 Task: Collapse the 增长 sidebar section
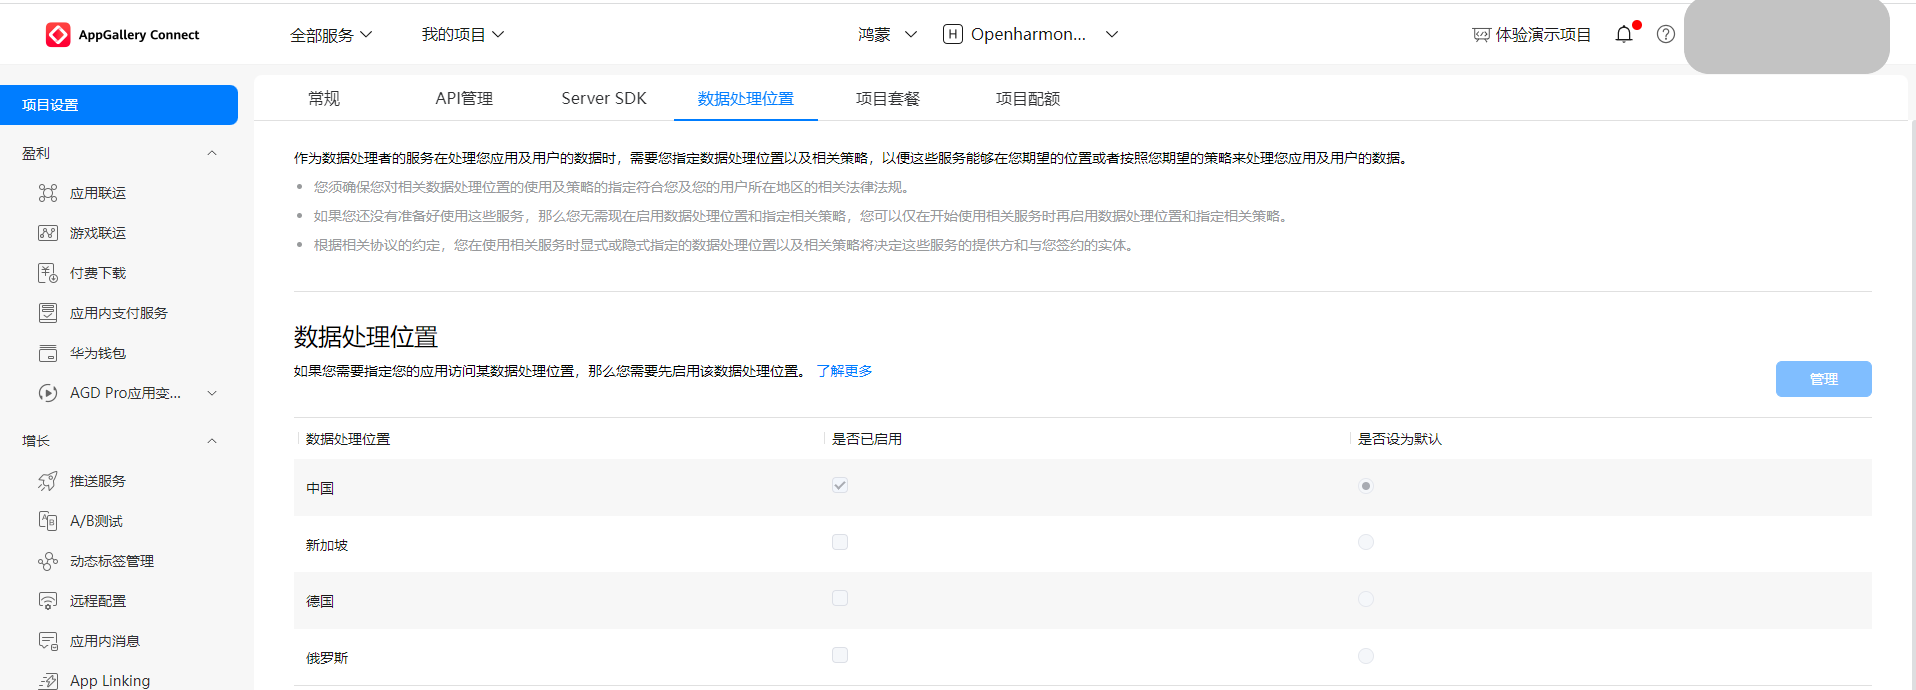(x=212, y=441)
